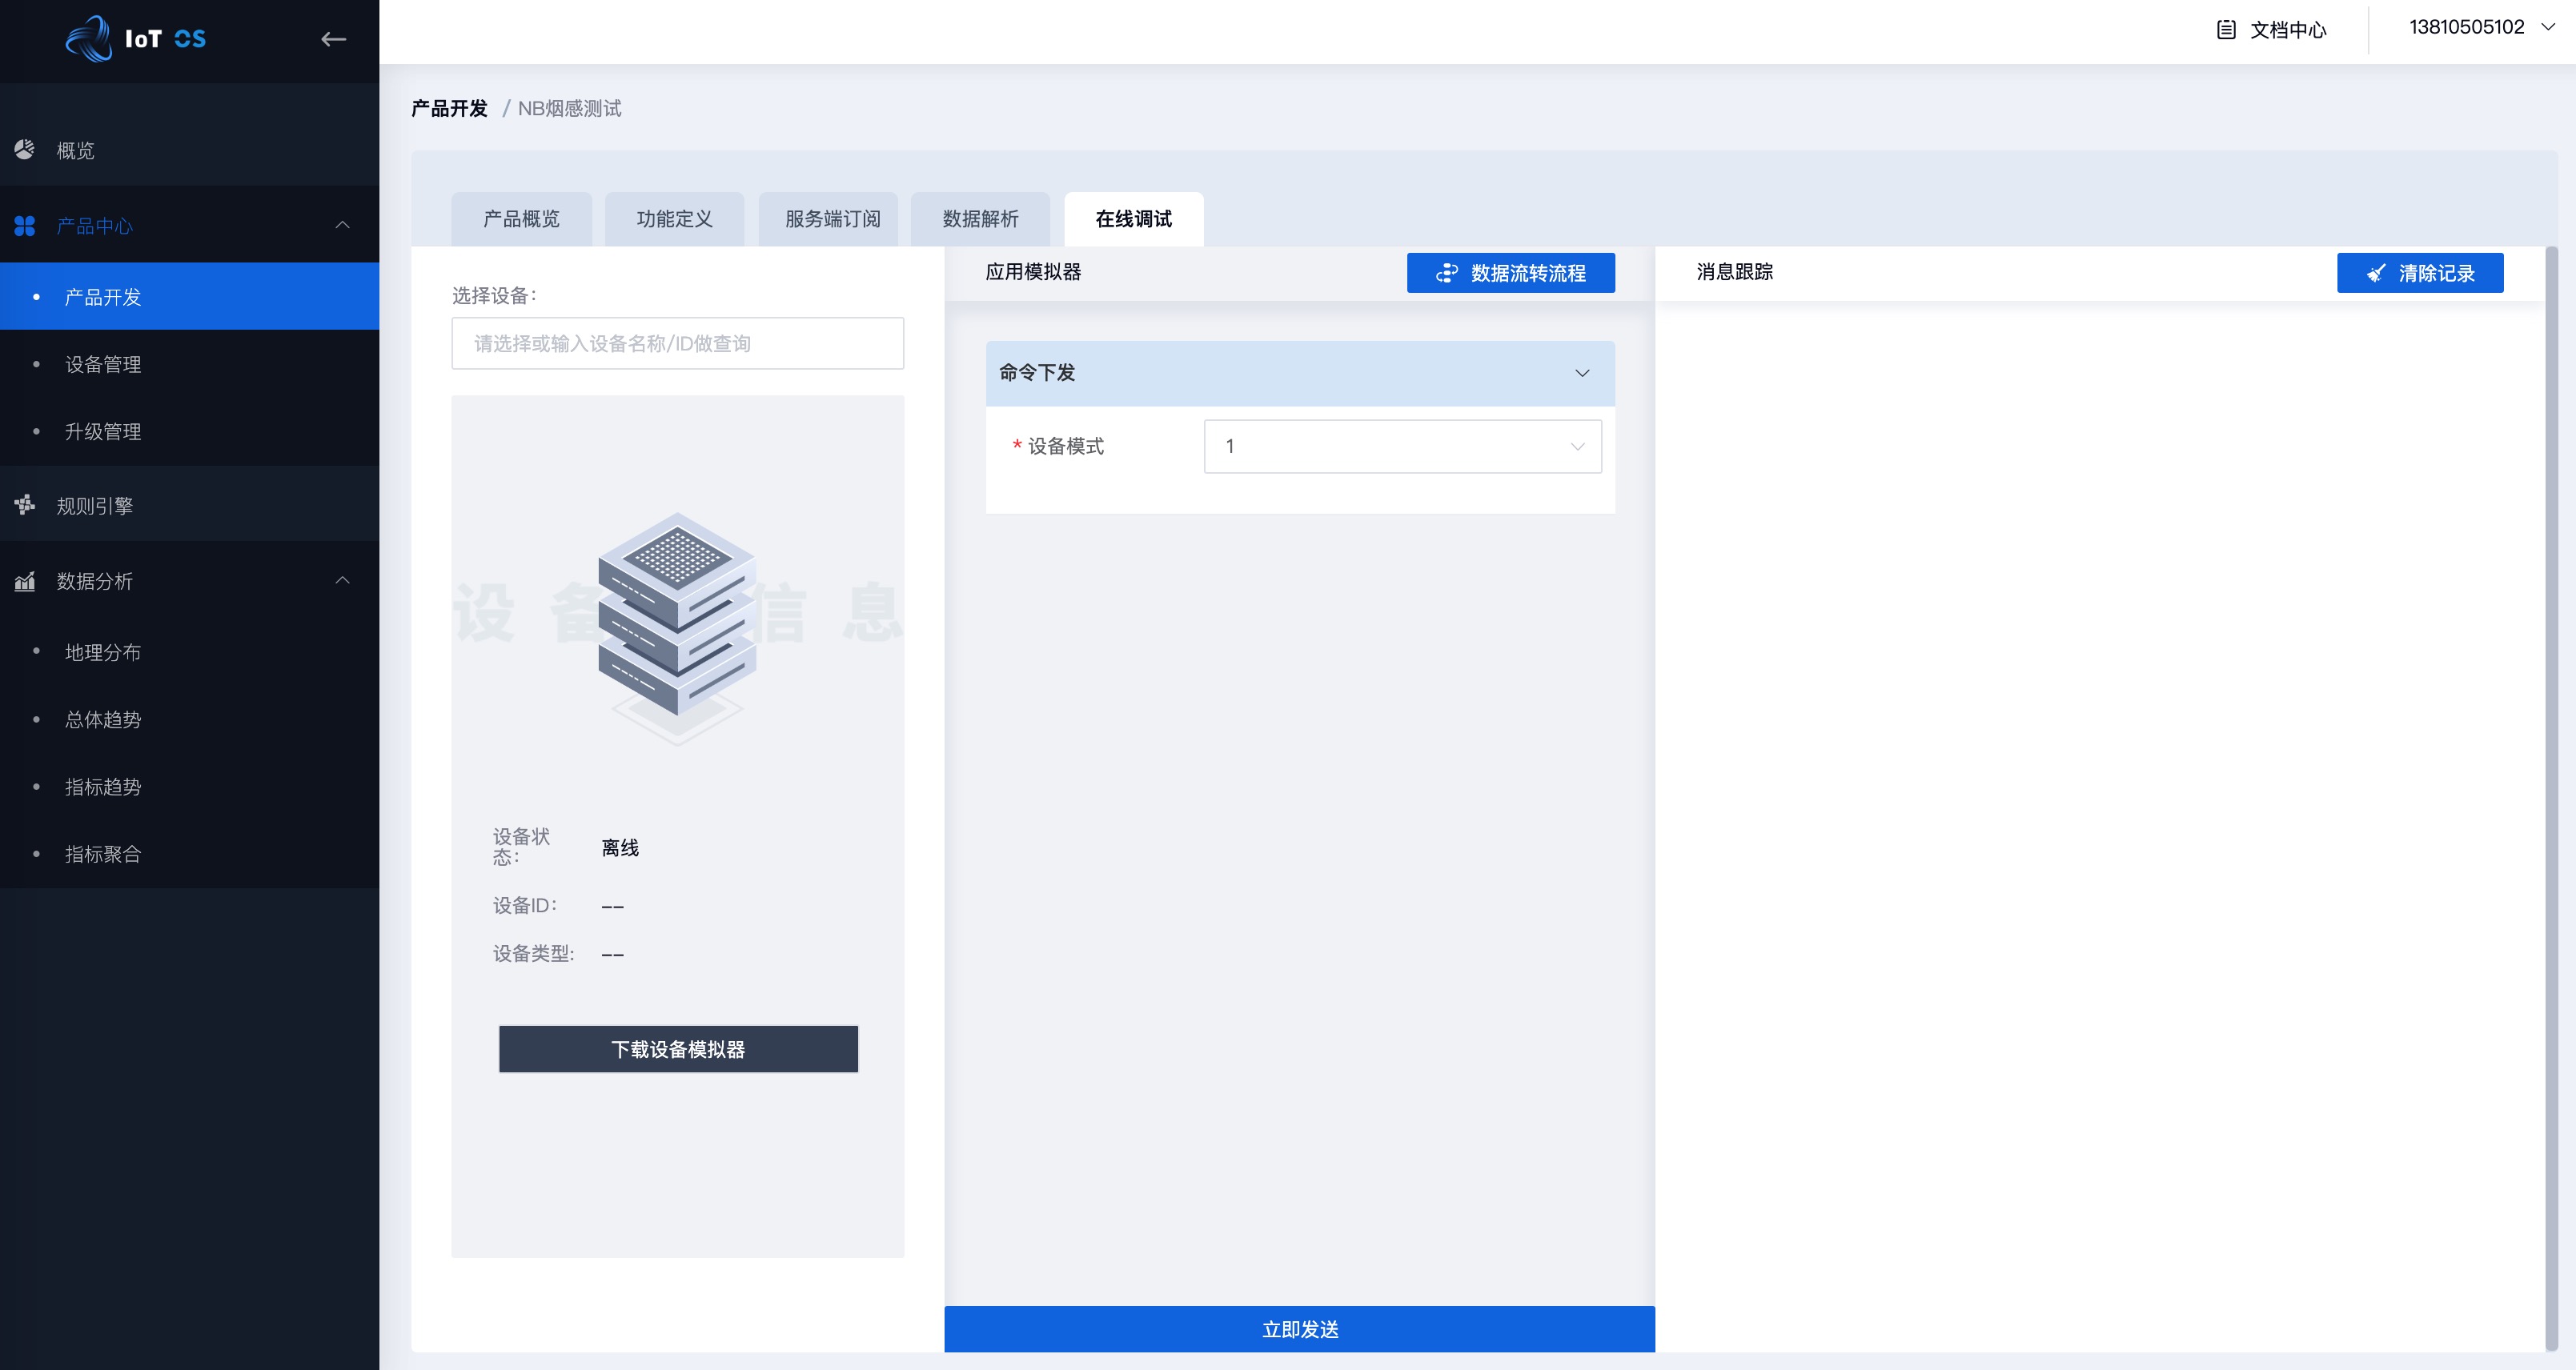Open the 设备模式 dropdown
The height and width of the screenshot is (1370, 2576).
1401,446
